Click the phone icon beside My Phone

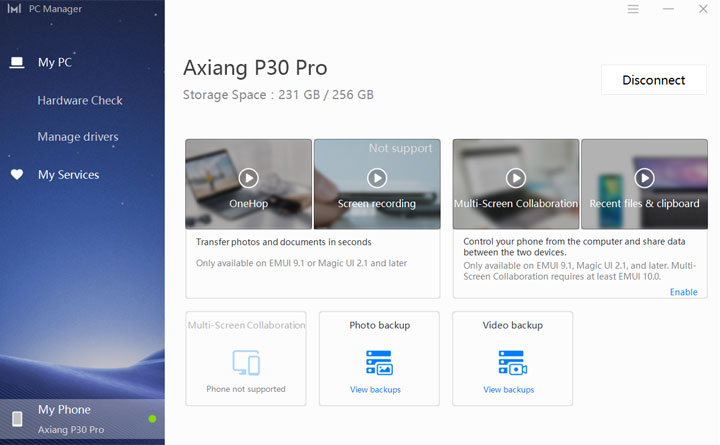[17, 419]
